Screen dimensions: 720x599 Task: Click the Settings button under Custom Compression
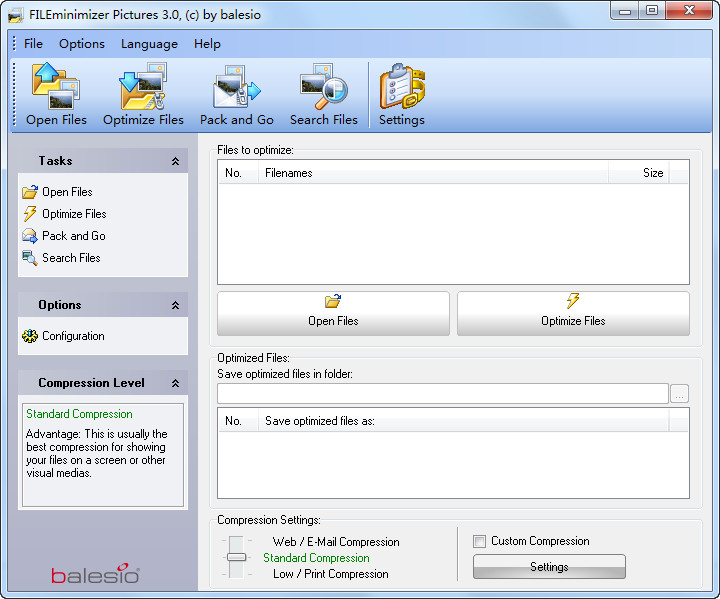(549, 566)
